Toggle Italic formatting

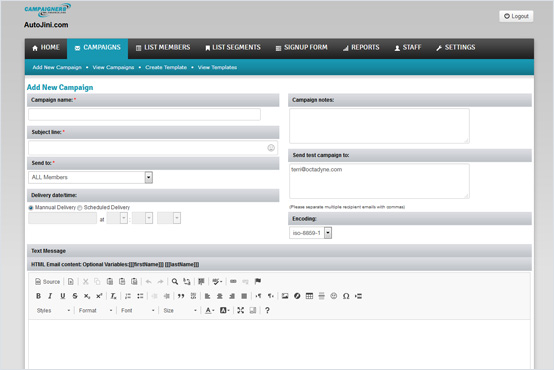[50, 296]
